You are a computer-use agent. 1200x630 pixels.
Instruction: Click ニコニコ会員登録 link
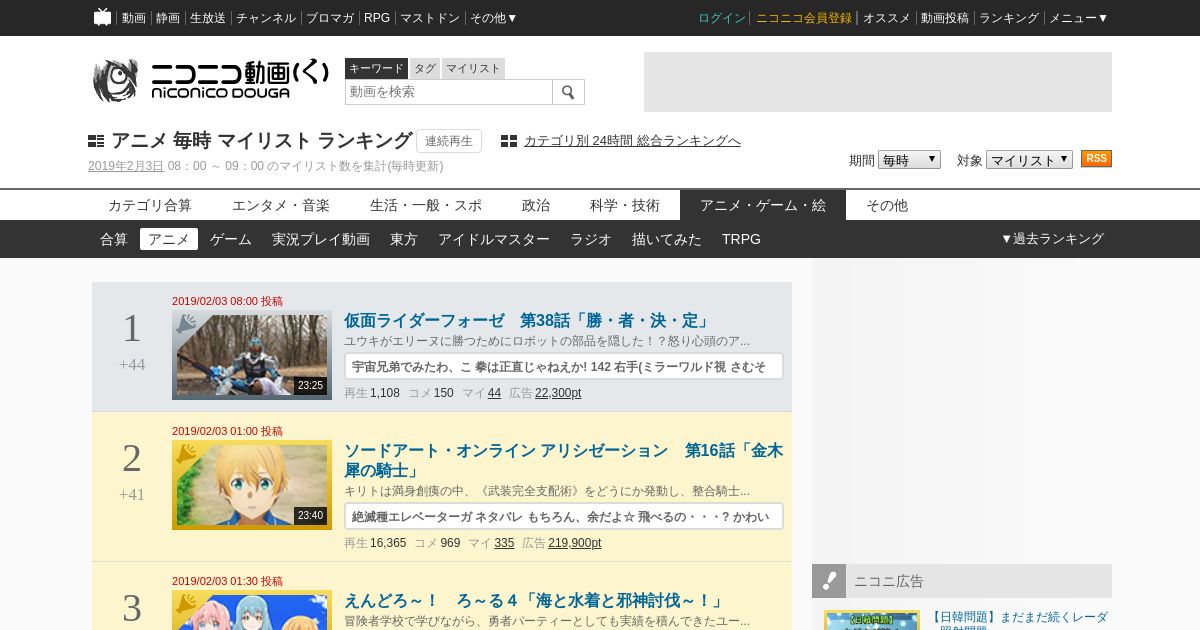coord(804,18)
